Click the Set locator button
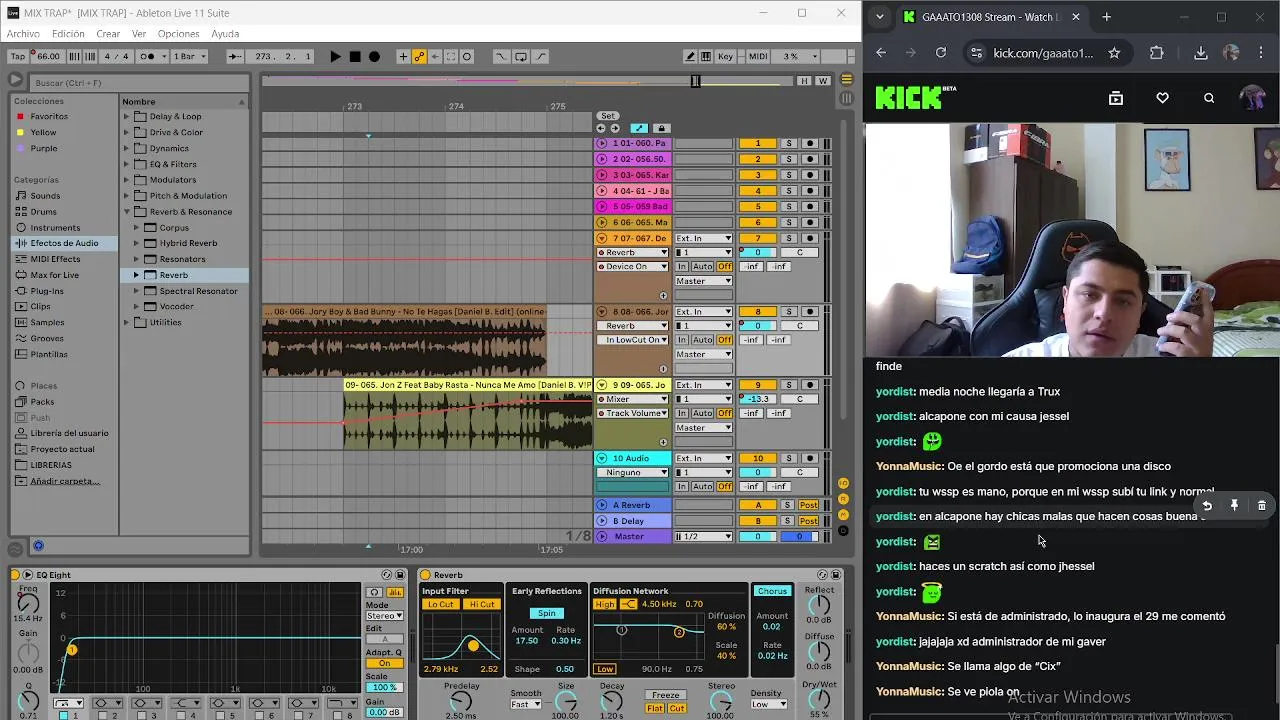Viewport: 1280px width, 720px height. [x=608, y=116]
